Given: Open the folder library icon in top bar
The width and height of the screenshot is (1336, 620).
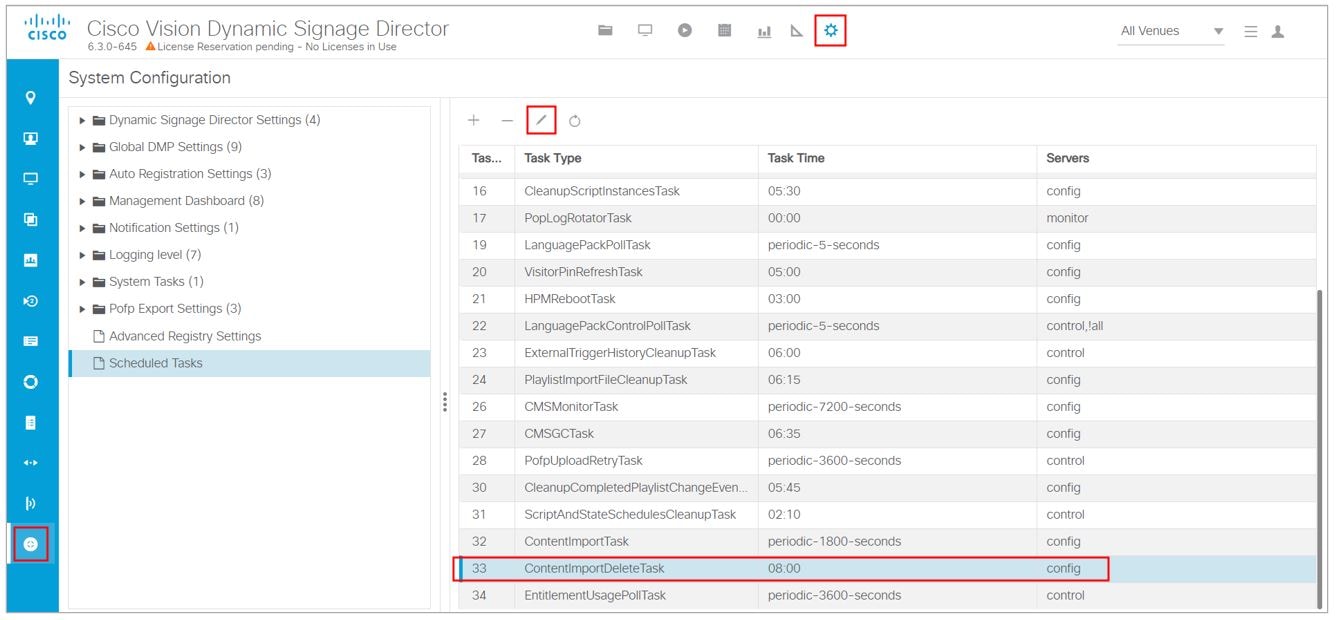Looking at the screenshot, I should [605, 31].
